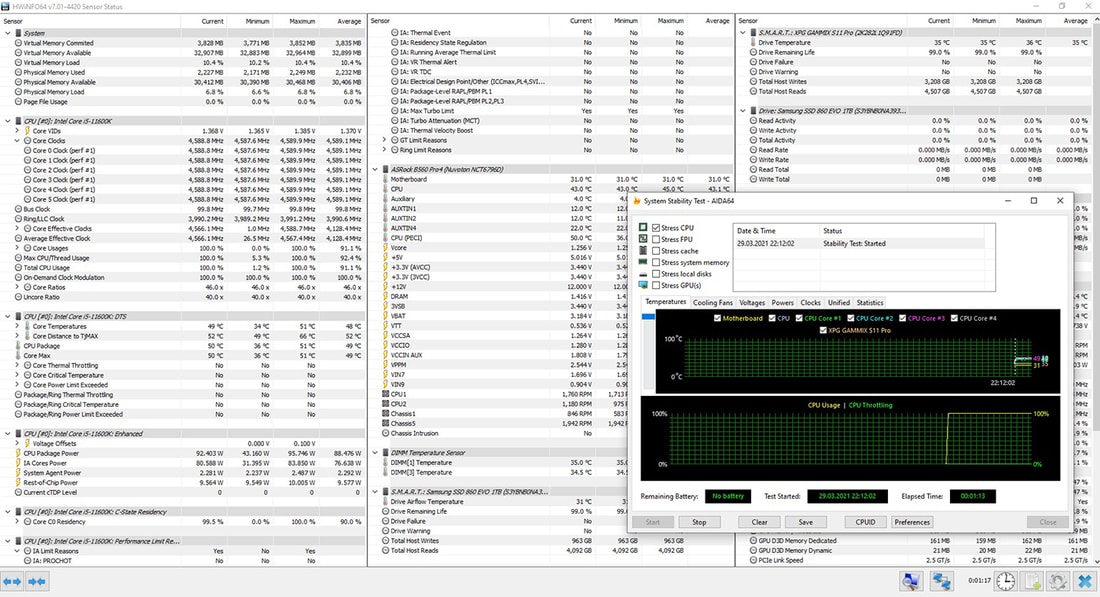The image size is (1100, 597).
Task: Open the sensor search magnifier icon
Action: (x=909, y=581)
